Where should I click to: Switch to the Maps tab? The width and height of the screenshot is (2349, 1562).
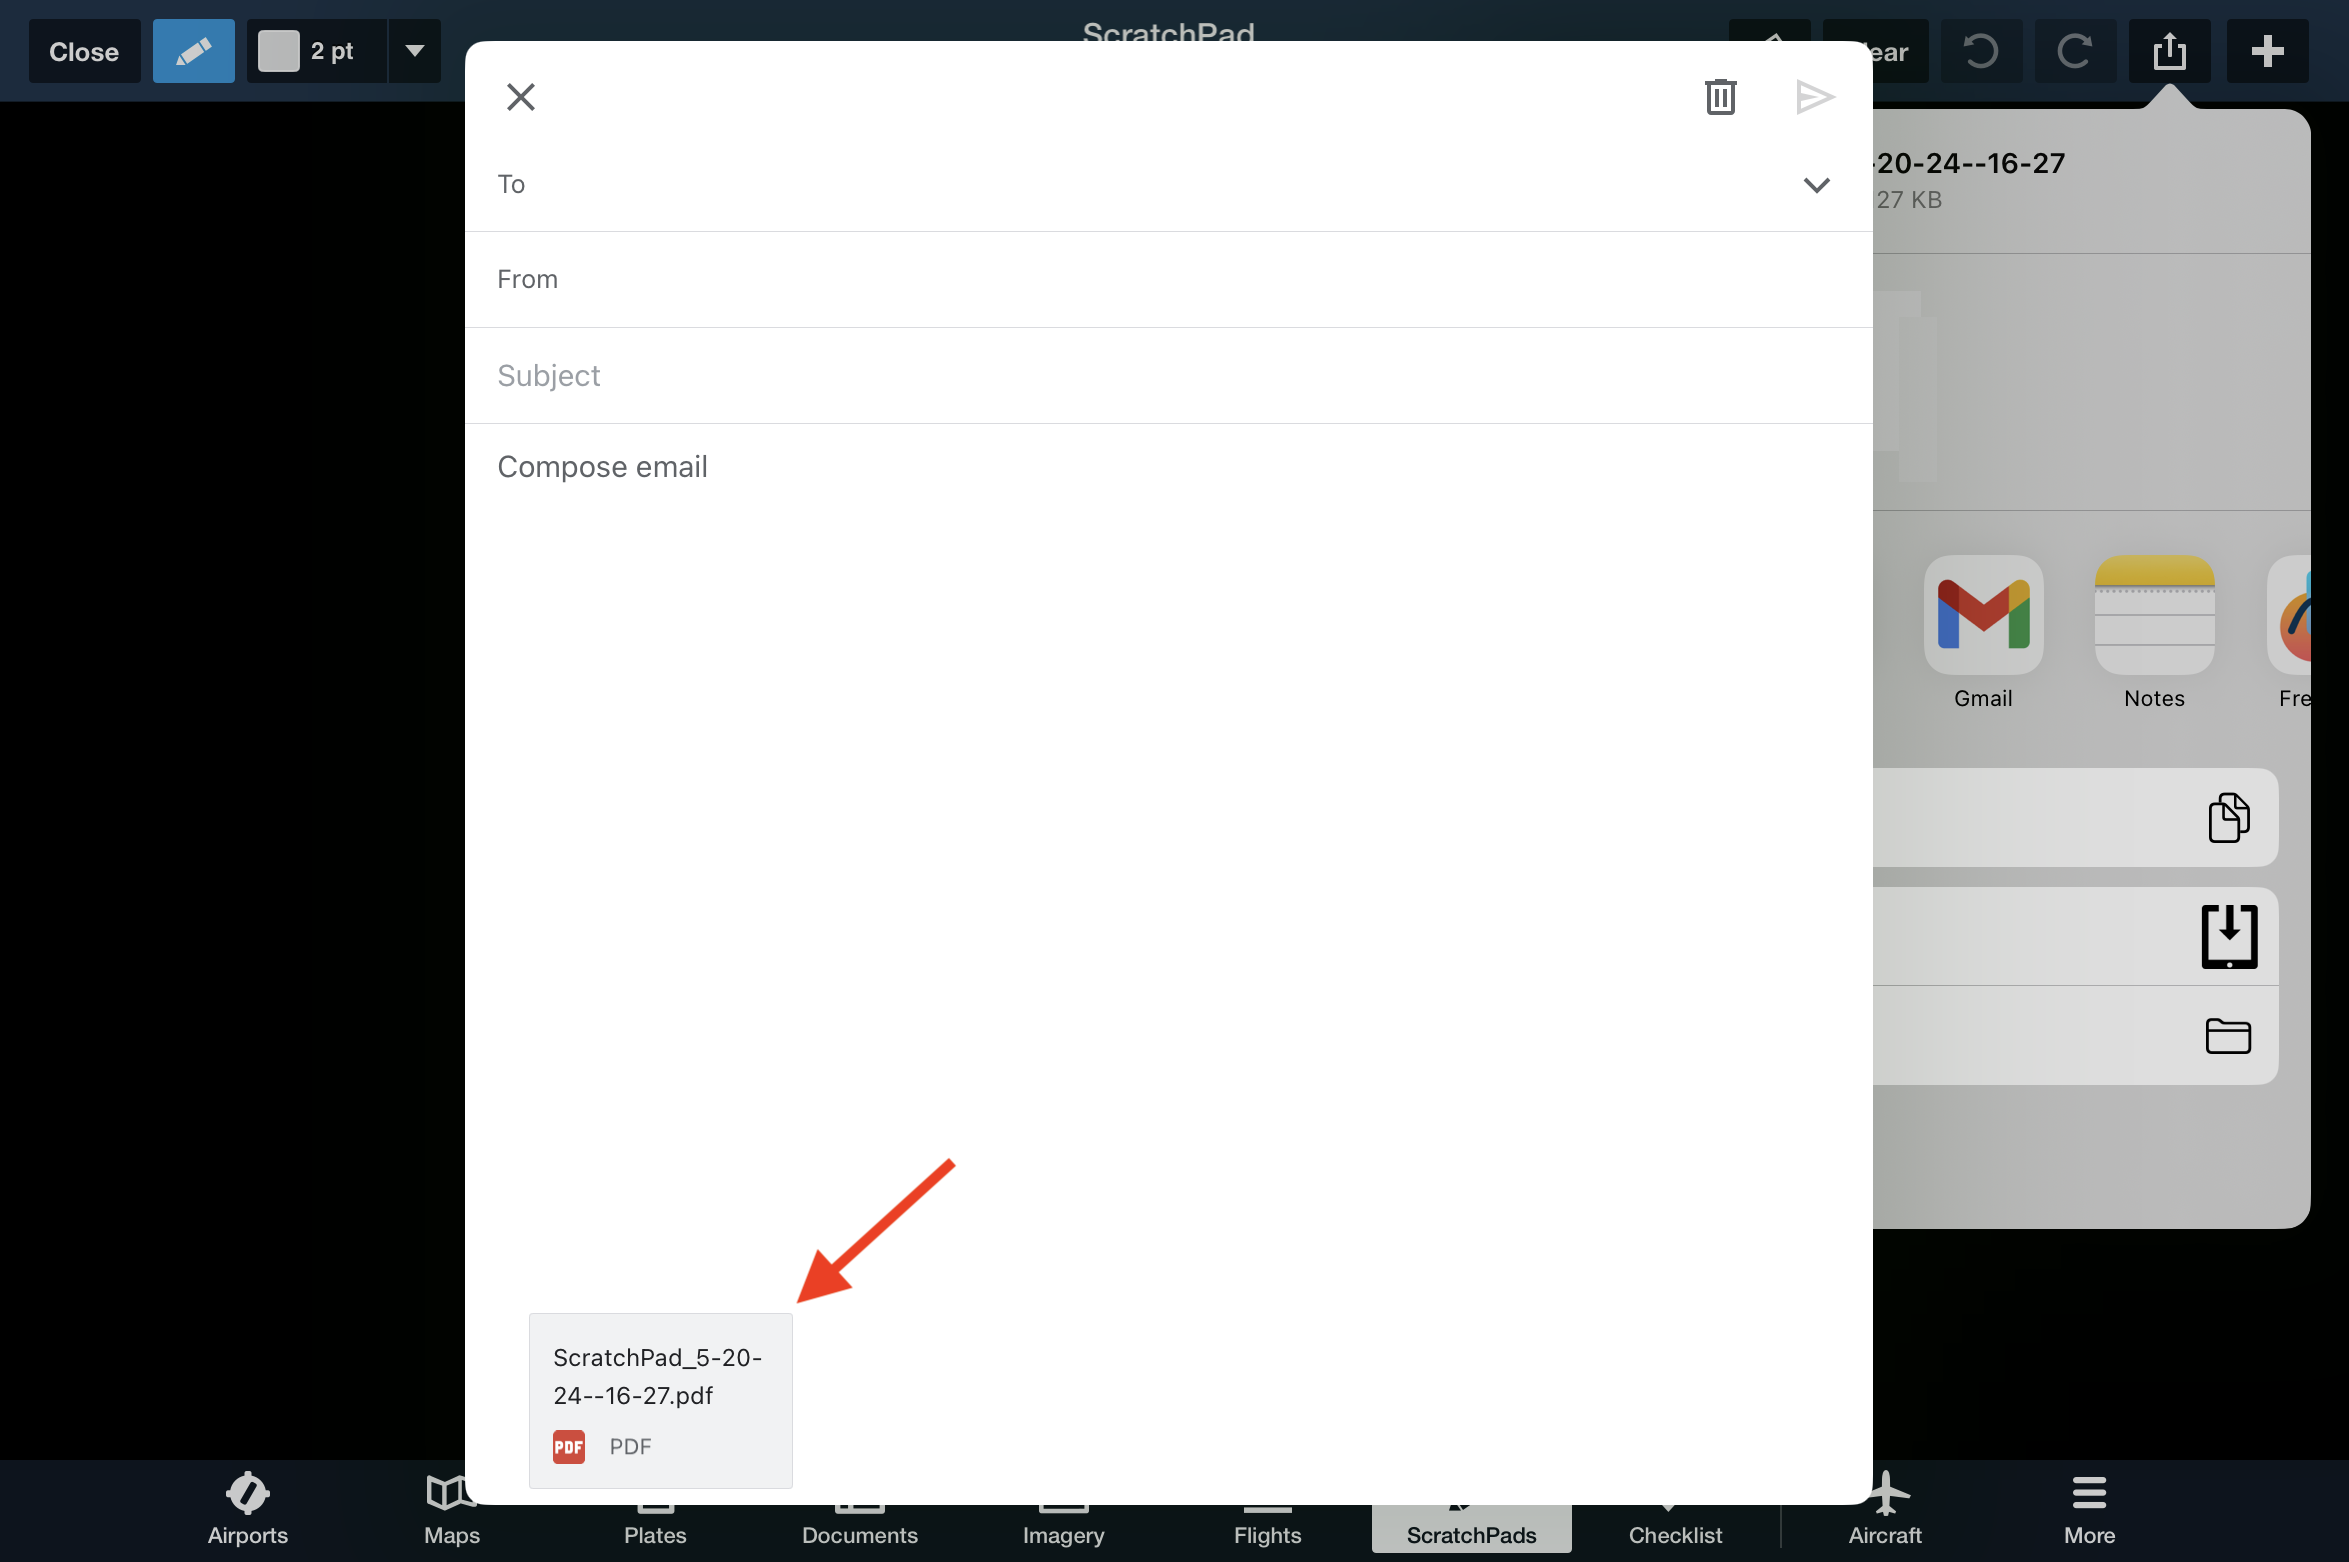(451, 1510)
